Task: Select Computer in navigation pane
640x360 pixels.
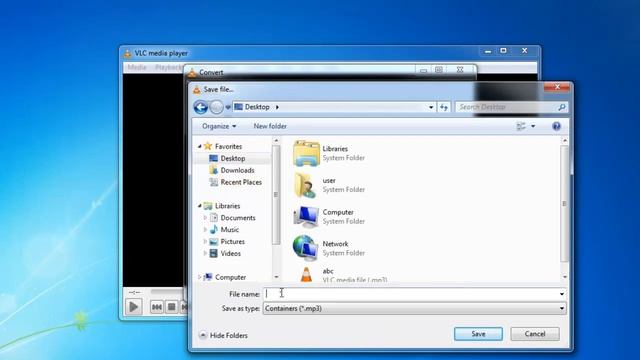Action: 230,277
